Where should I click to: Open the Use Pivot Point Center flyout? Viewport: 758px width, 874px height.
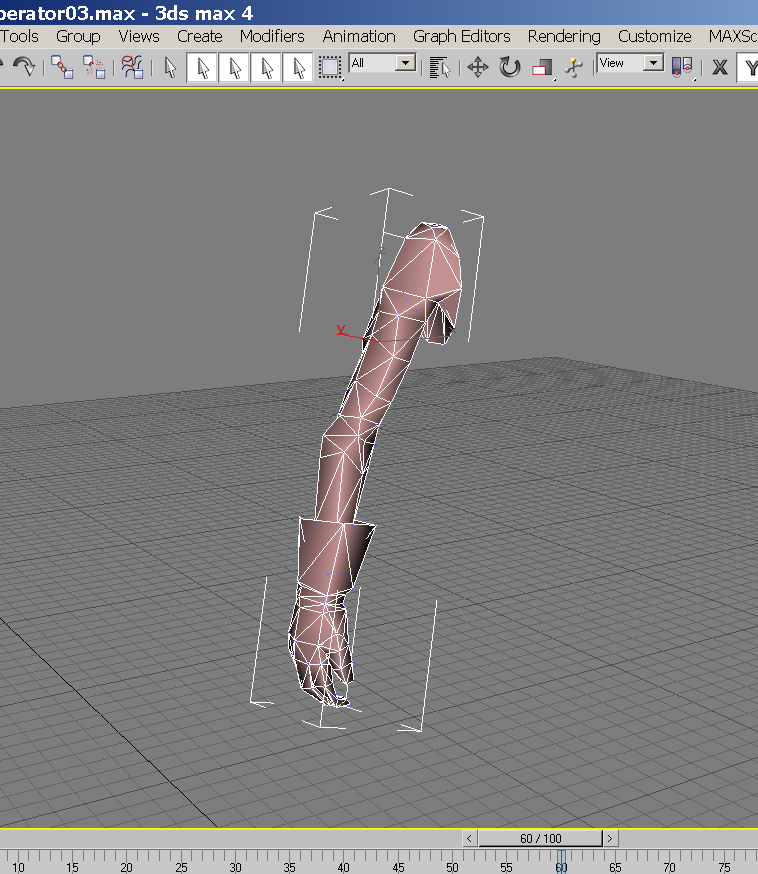coord(683,67)
